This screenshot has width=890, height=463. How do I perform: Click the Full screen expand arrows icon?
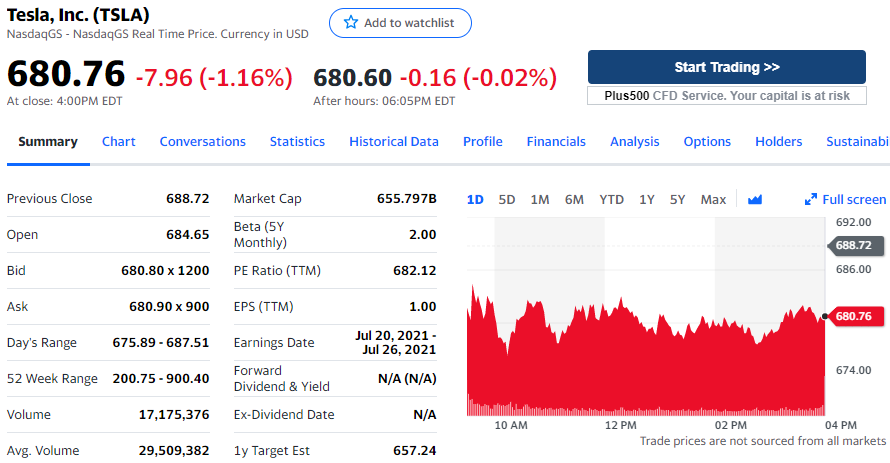(811, 199)
